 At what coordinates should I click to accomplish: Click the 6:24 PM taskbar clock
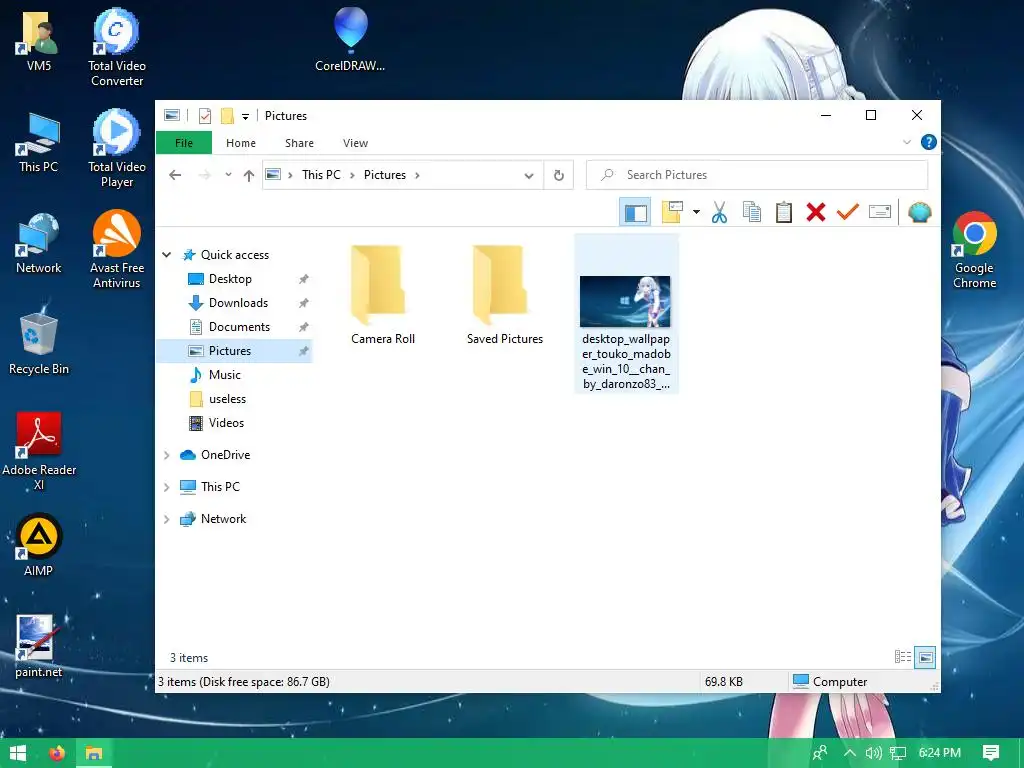coord(940,753)
